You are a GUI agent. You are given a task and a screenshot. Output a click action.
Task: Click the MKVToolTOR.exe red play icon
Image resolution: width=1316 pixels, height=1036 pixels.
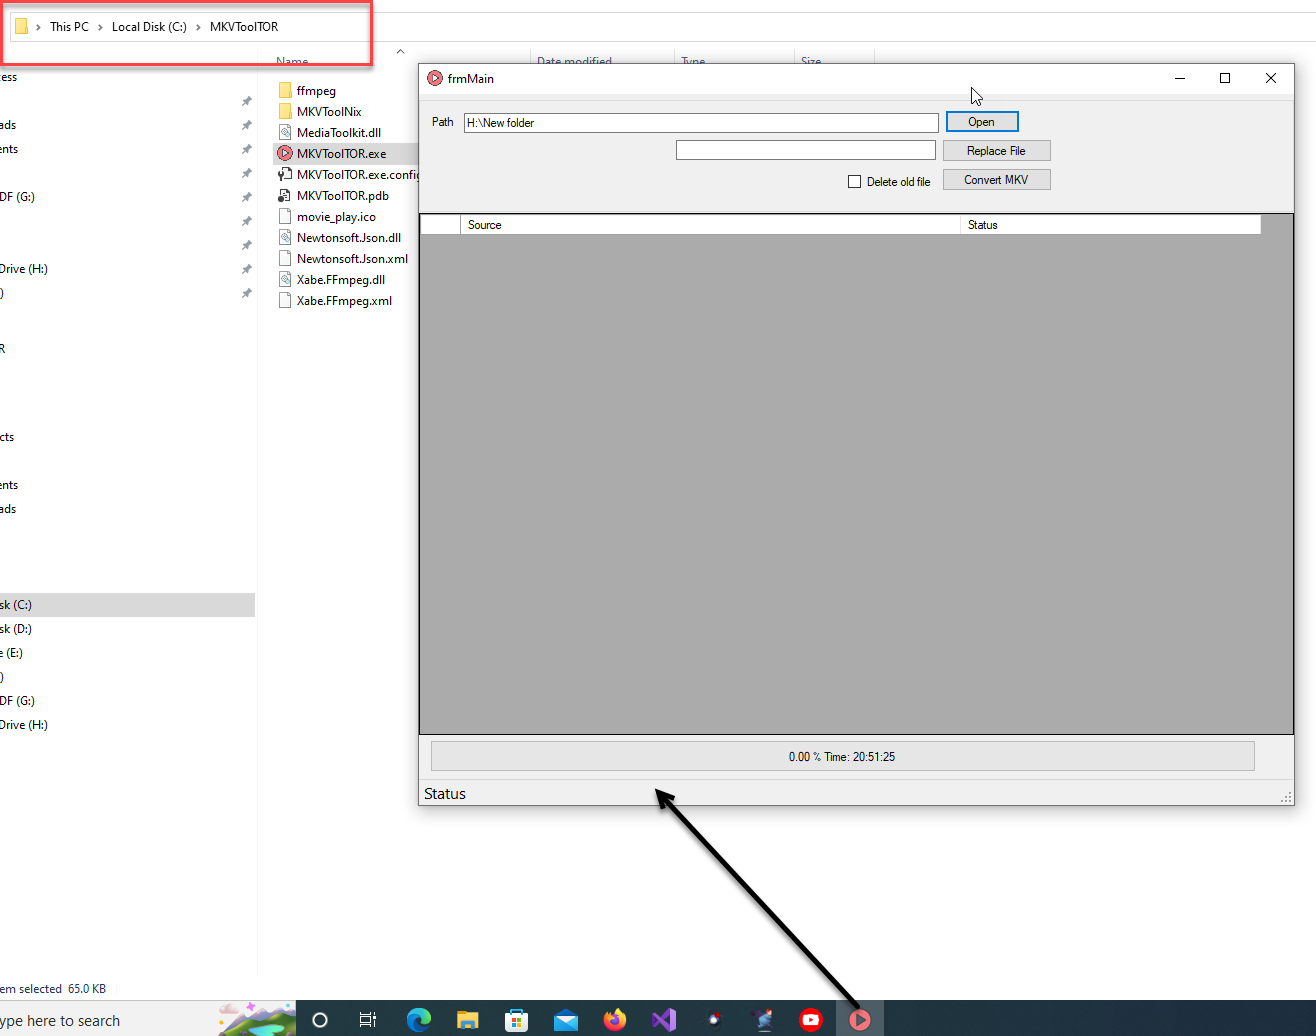click(x=285, y=153)
